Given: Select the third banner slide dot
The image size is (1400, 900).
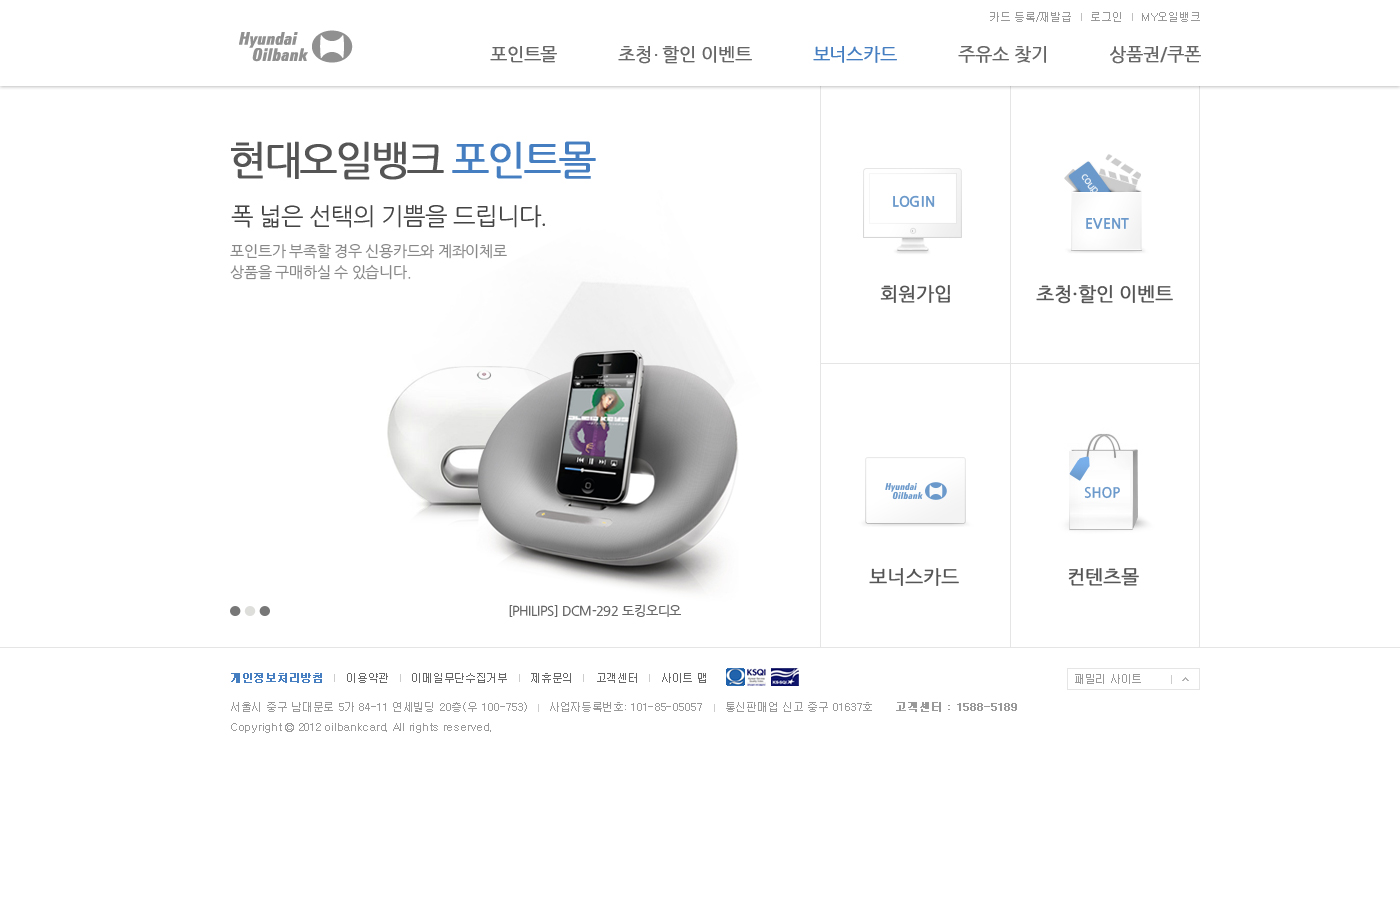Looking at the screenshot, I should [265, 611].
